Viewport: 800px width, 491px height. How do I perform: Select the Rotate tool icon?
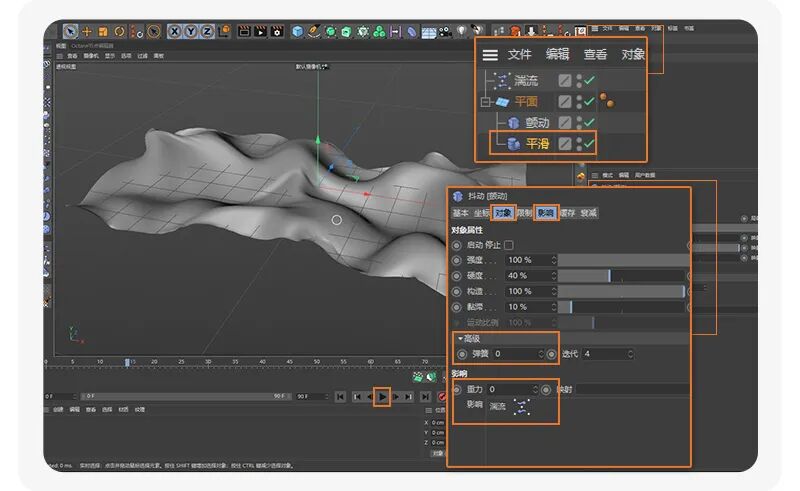tap(119, 32)
